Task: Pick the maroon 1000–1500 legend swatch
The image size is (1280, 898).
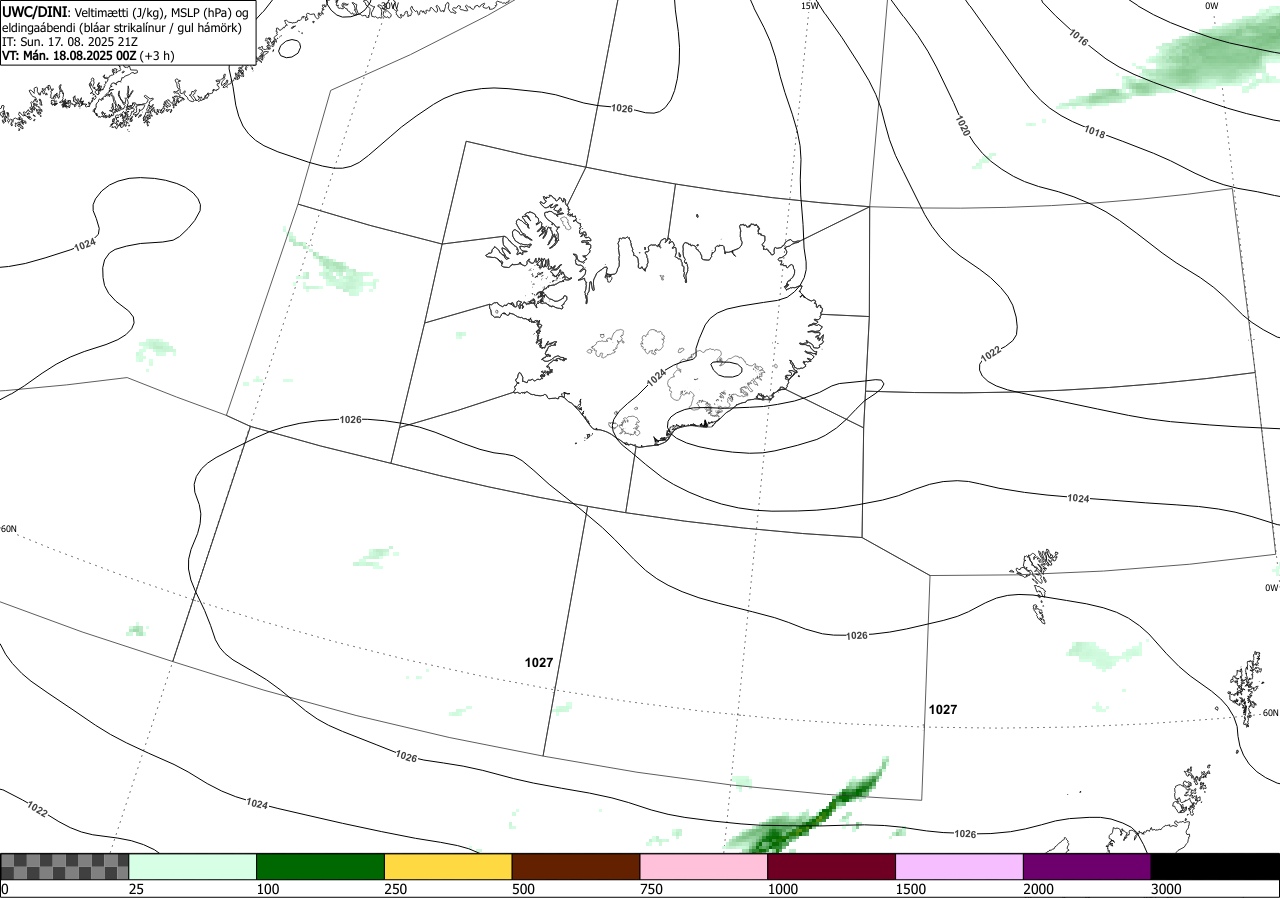Action: (832, 866)
